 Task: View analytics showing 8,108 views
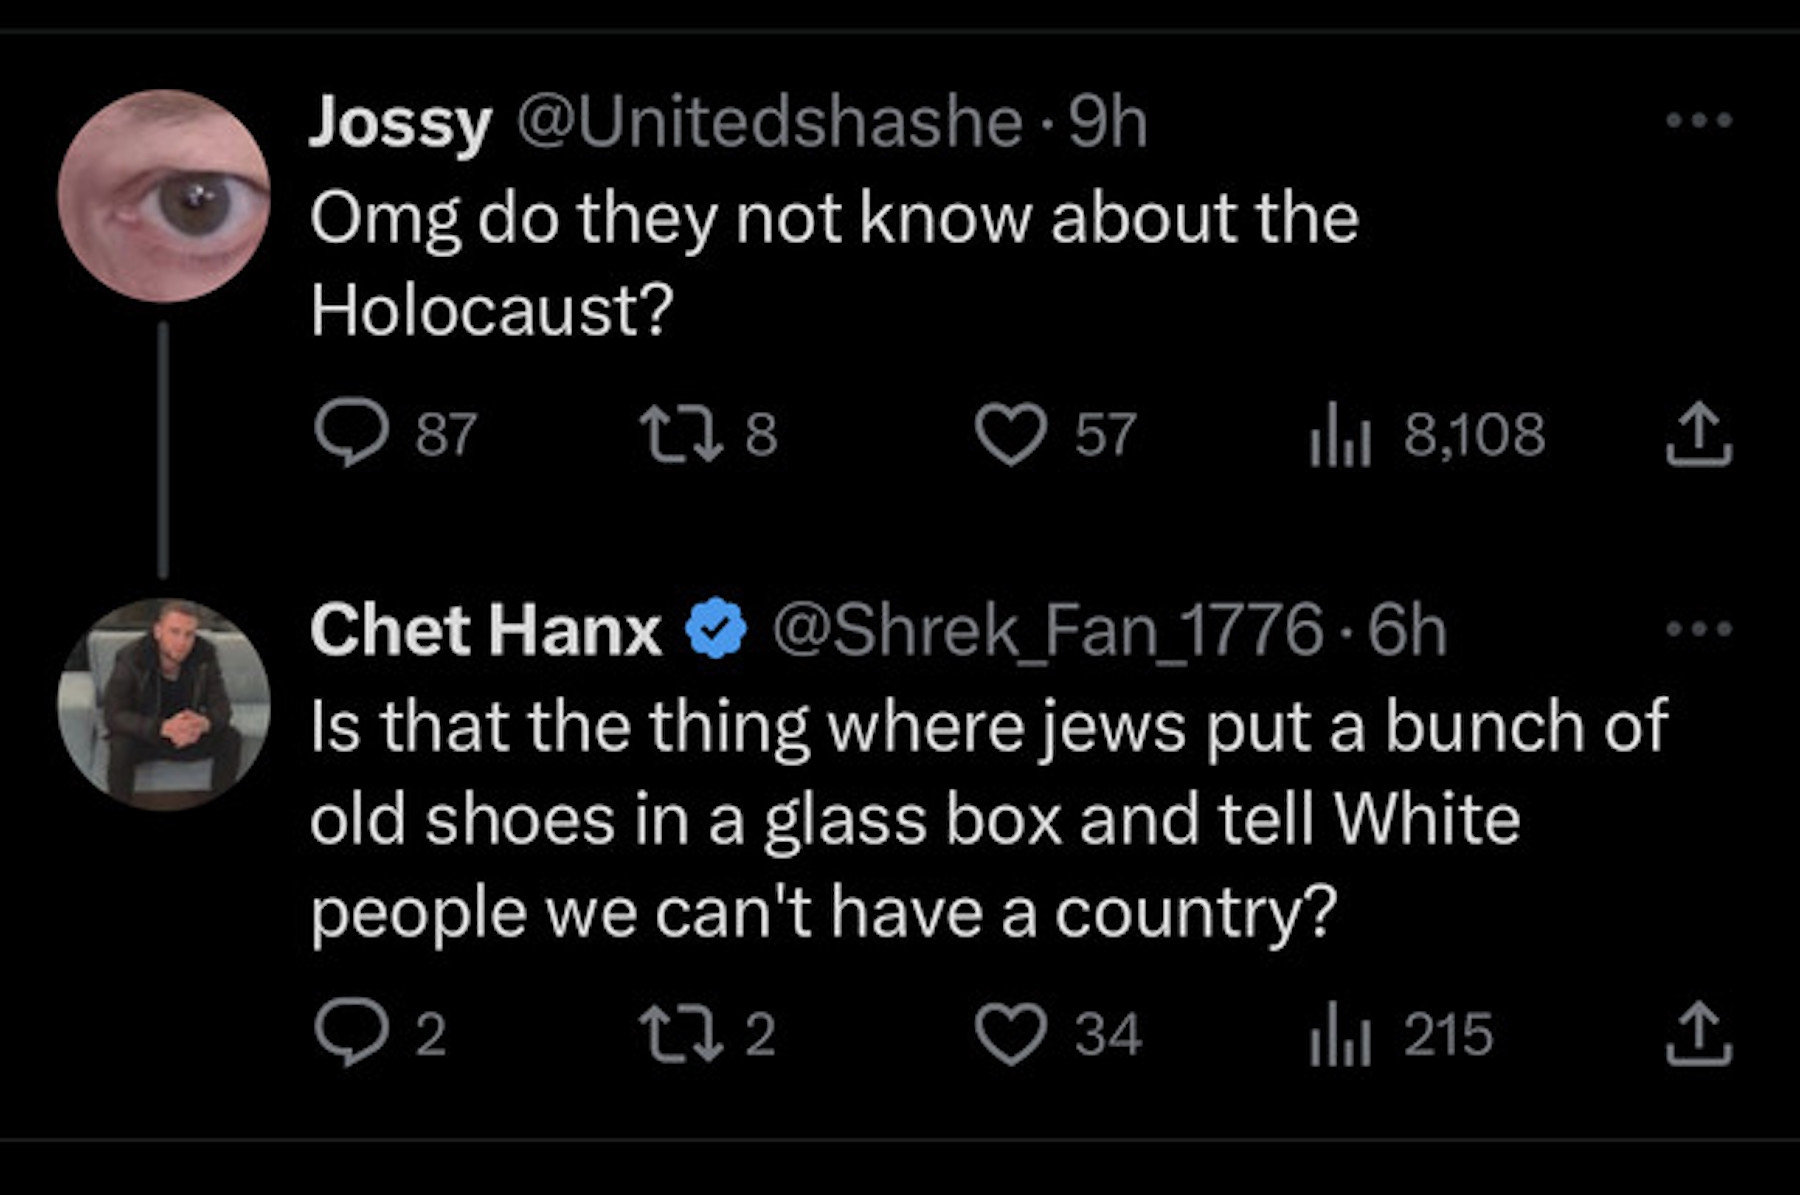point(1341,435)
